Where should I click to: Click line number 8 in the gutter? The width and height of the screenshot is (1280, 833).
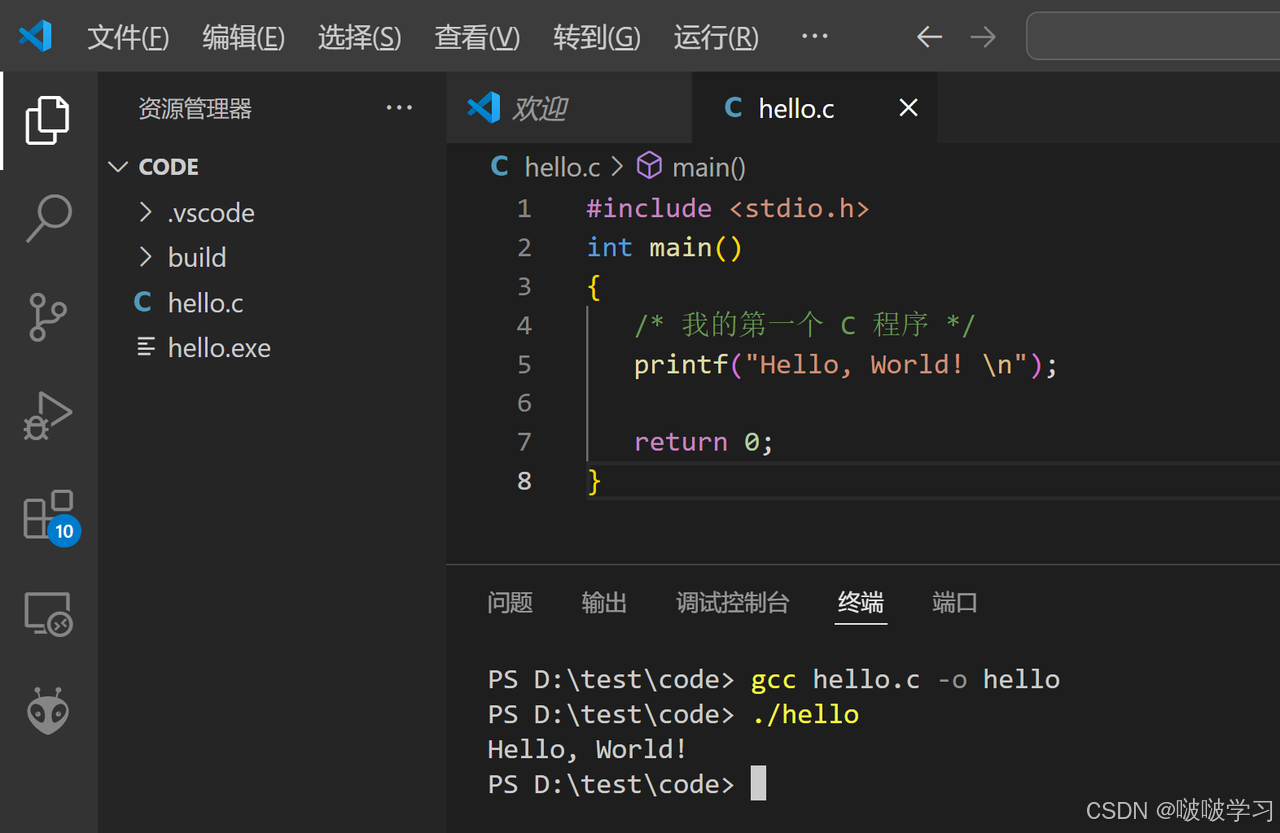tap(524, 481)
